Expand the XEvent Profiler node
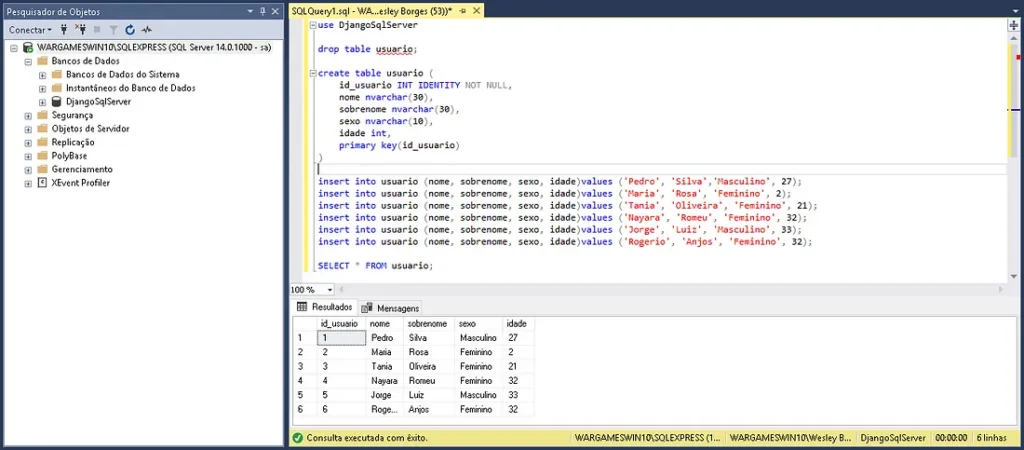Image resolution: width=1024 pixels, height=450 pixels. (28, 184)
